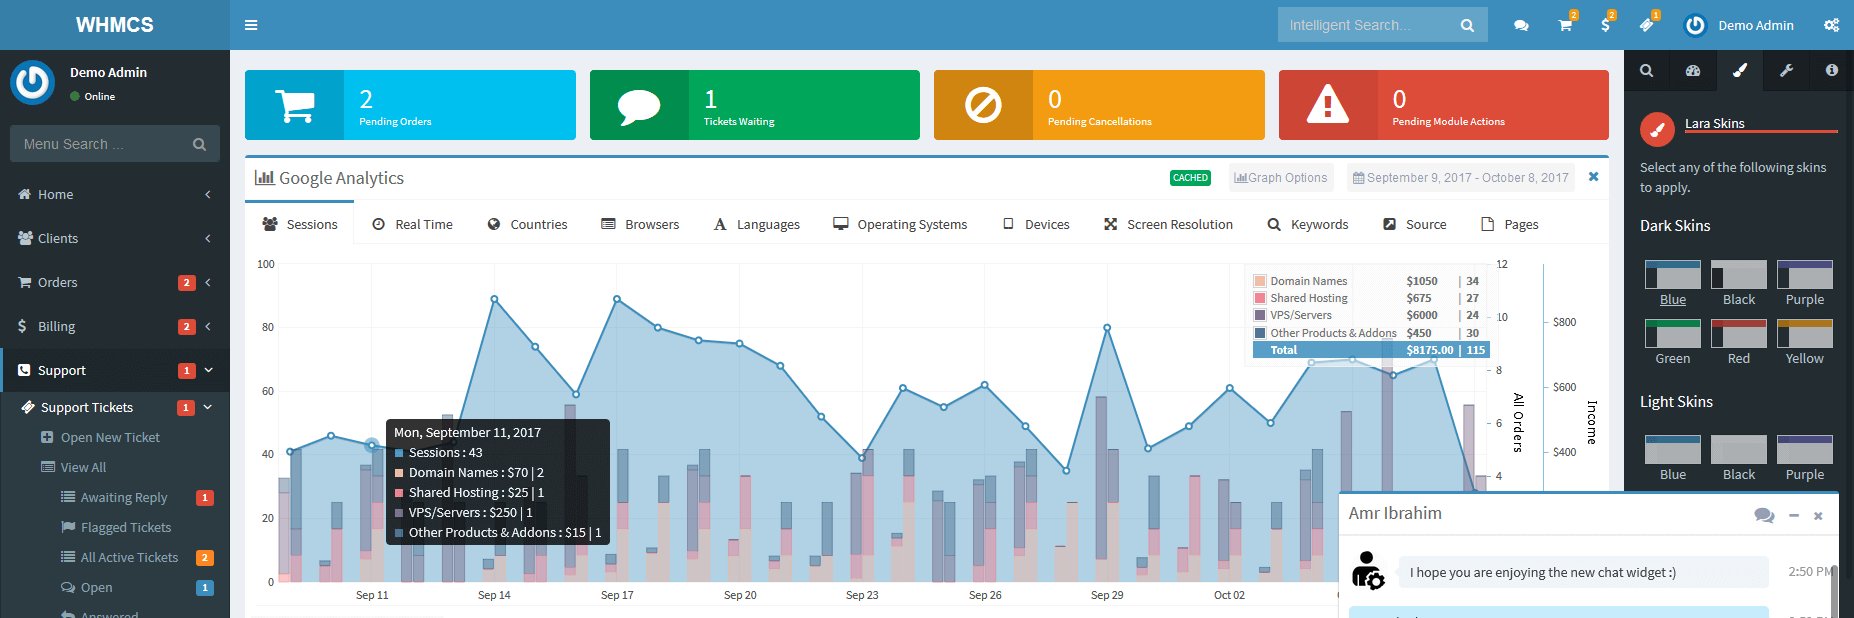Image resolution: width=1854 pixels, height=618 pixels.
Task: Click the CACHED badge
Action: coord(1190,178)
